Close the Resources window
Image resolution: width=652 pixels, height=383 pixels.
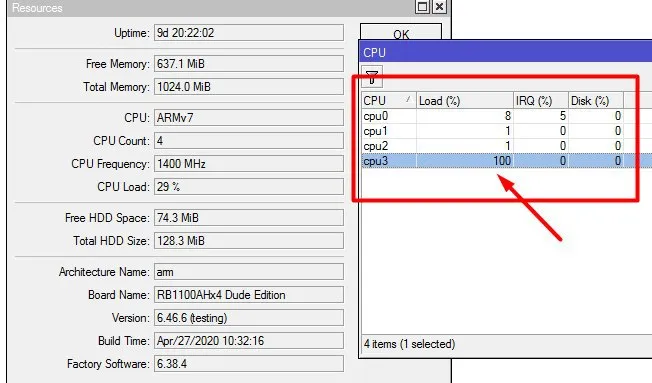point(439,7)
